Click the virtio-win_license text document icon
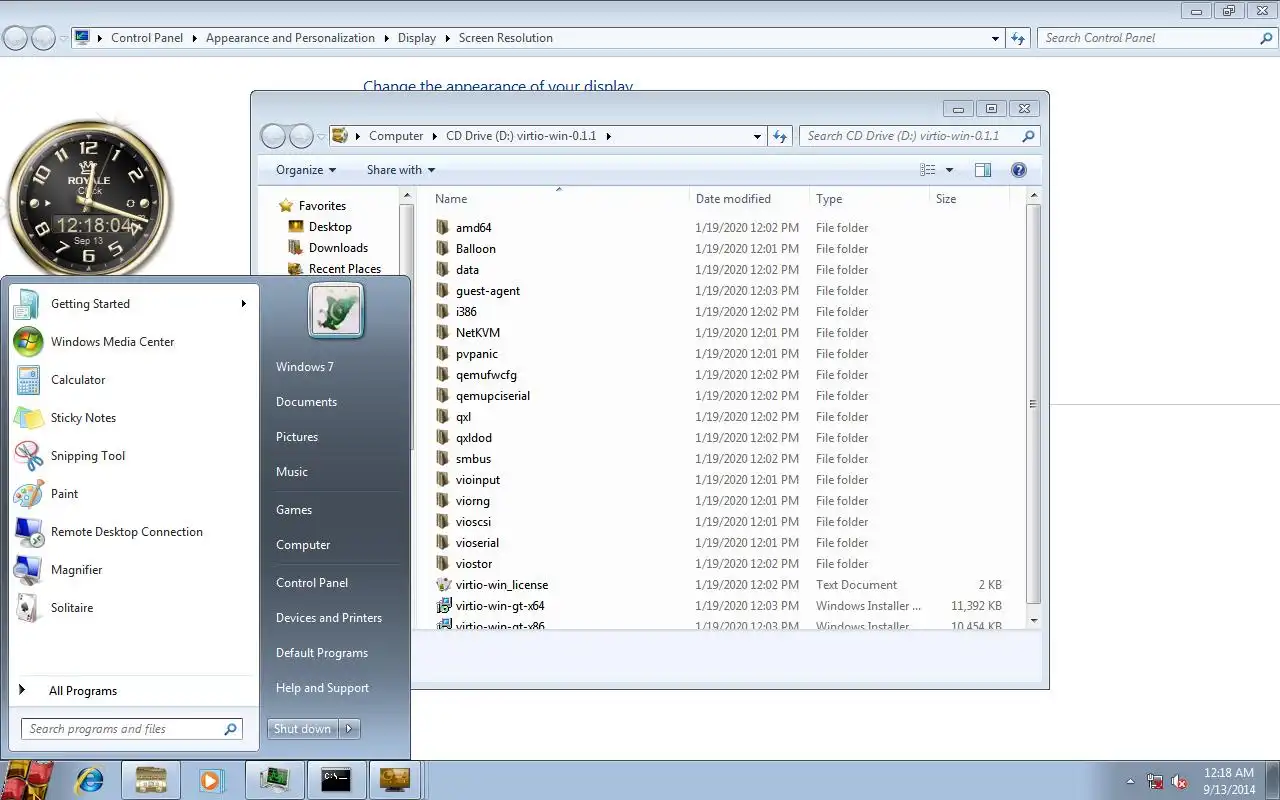Screen dimensions: 1280x800 pos(444,585)
